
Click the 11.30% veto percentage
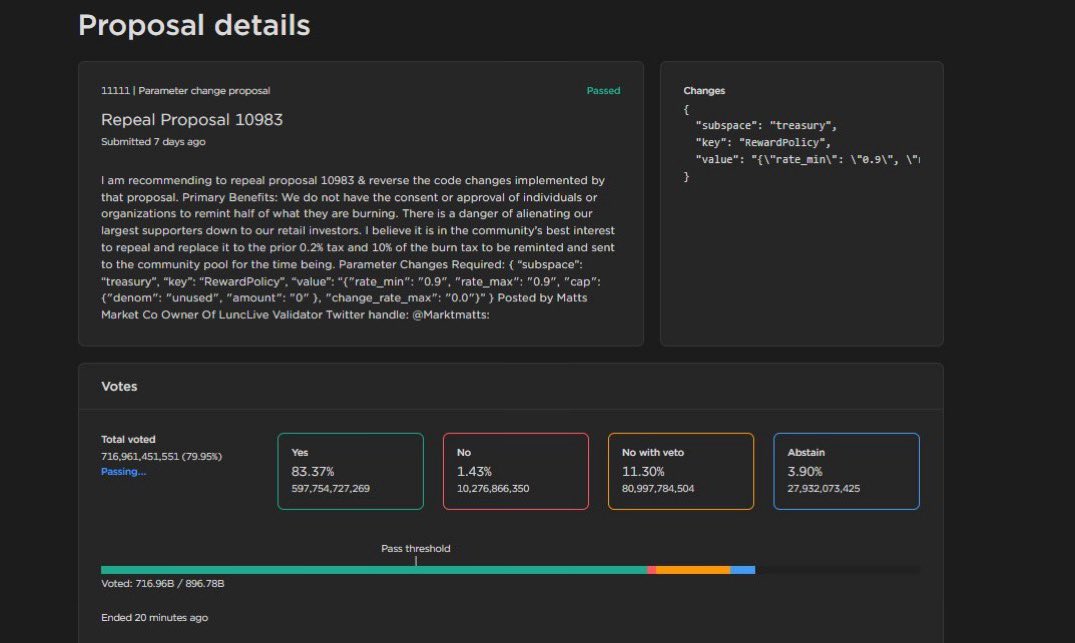[643, 472]
